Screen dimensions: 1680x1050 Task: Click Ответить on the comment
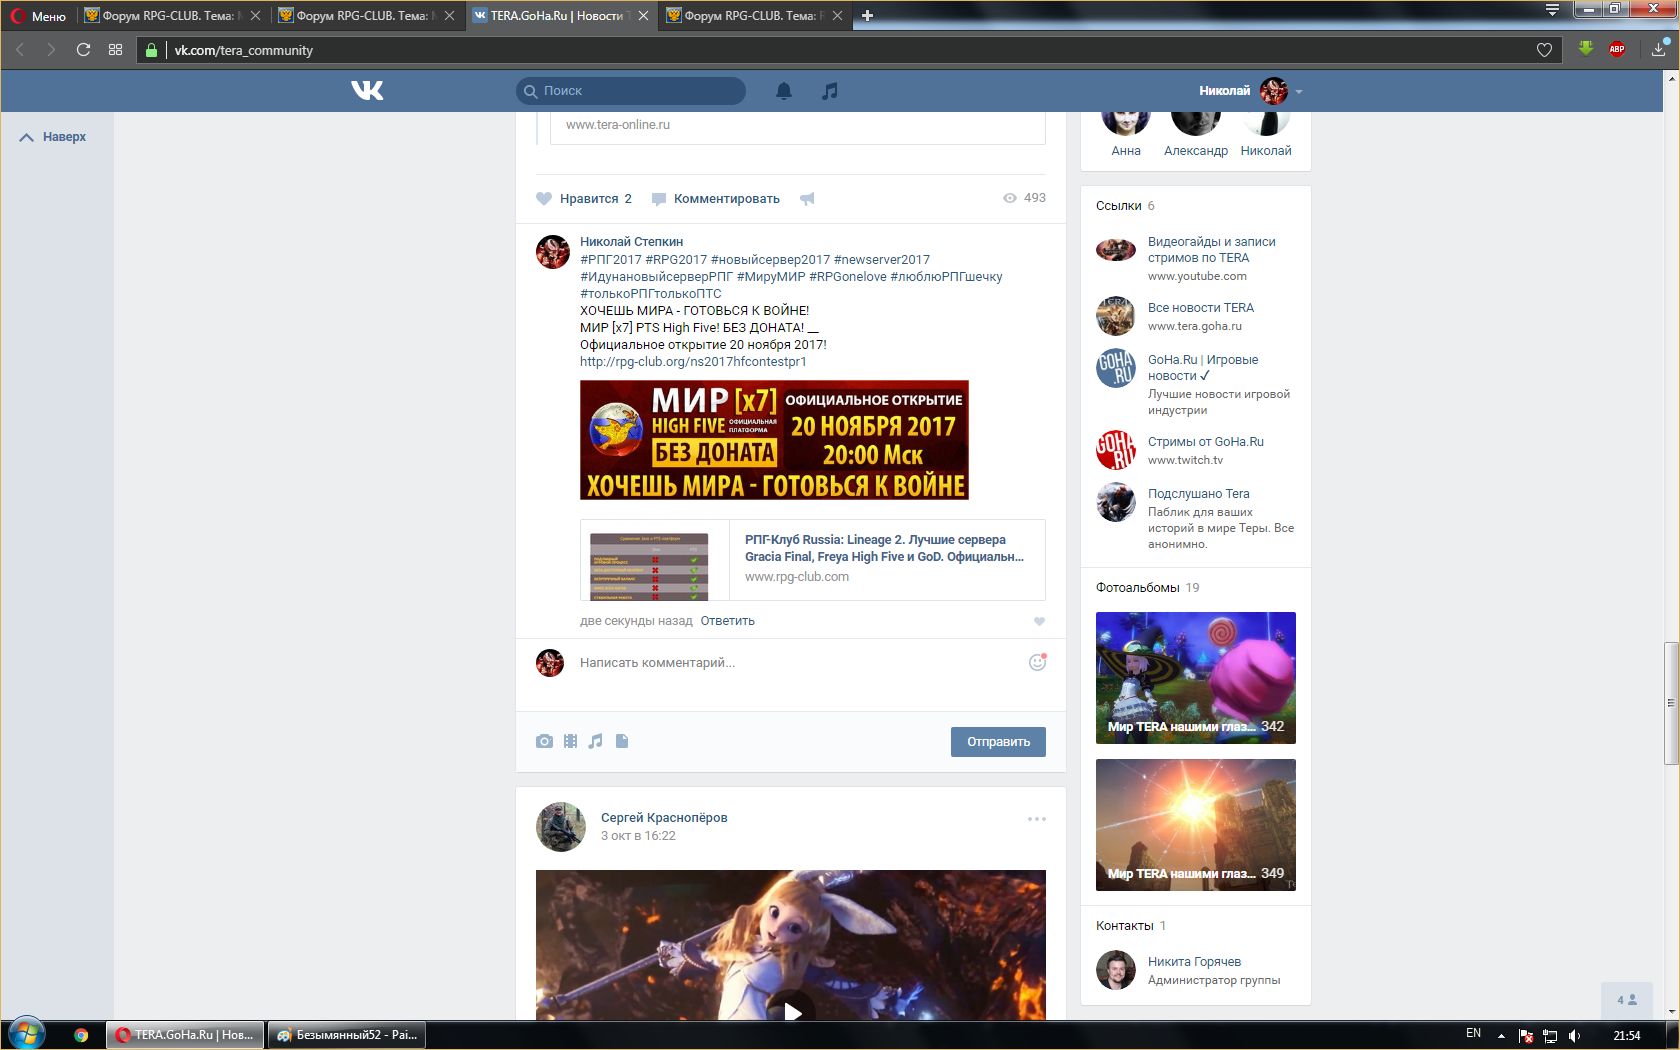point(727,621)
